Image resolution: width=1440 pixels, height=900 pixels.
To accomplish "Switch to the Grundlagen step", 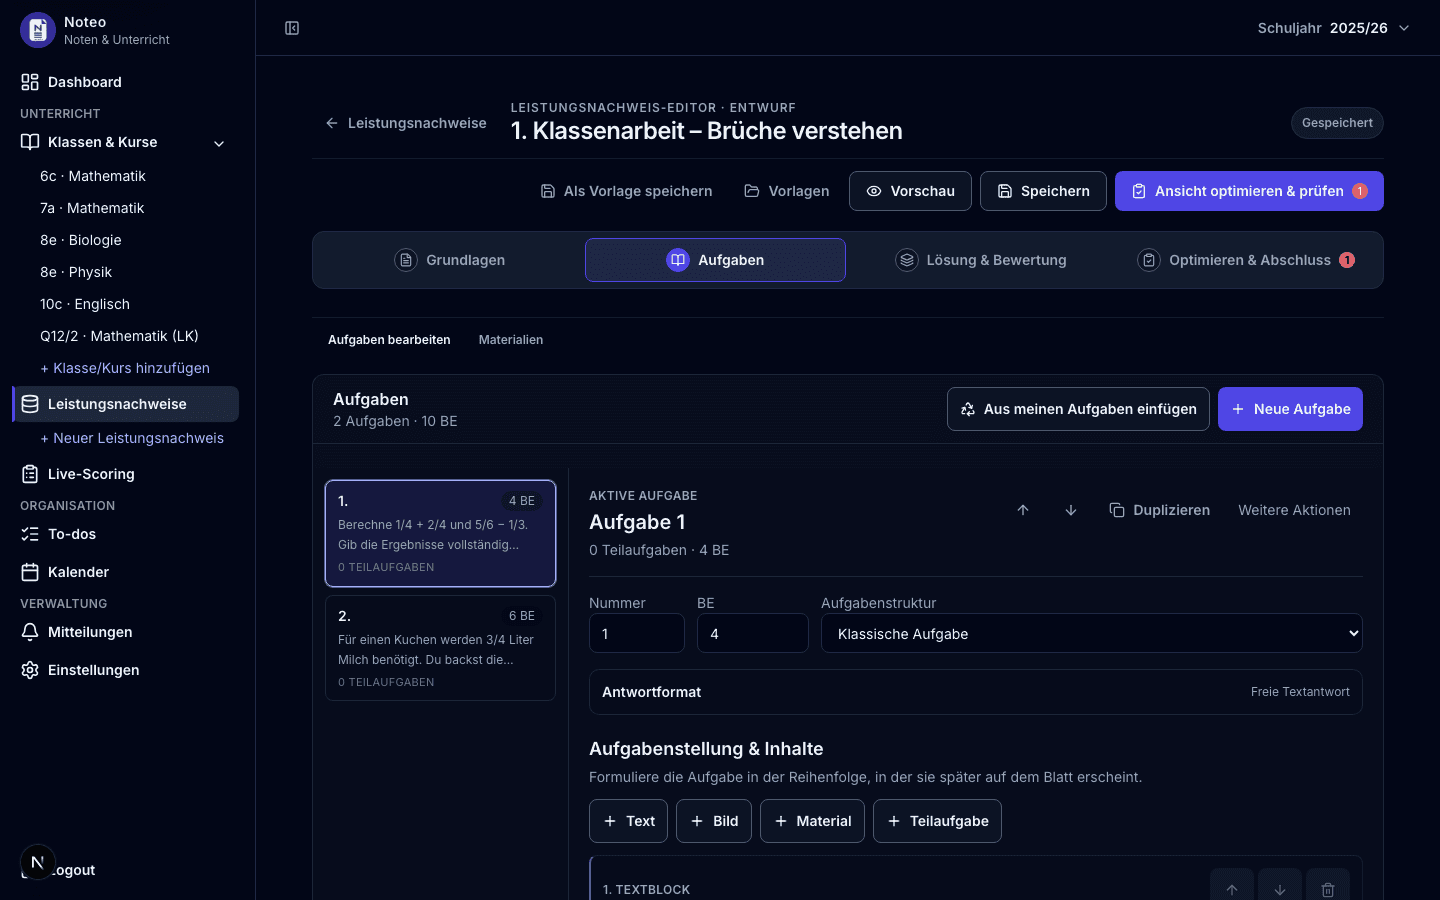I will coord(449,260).
